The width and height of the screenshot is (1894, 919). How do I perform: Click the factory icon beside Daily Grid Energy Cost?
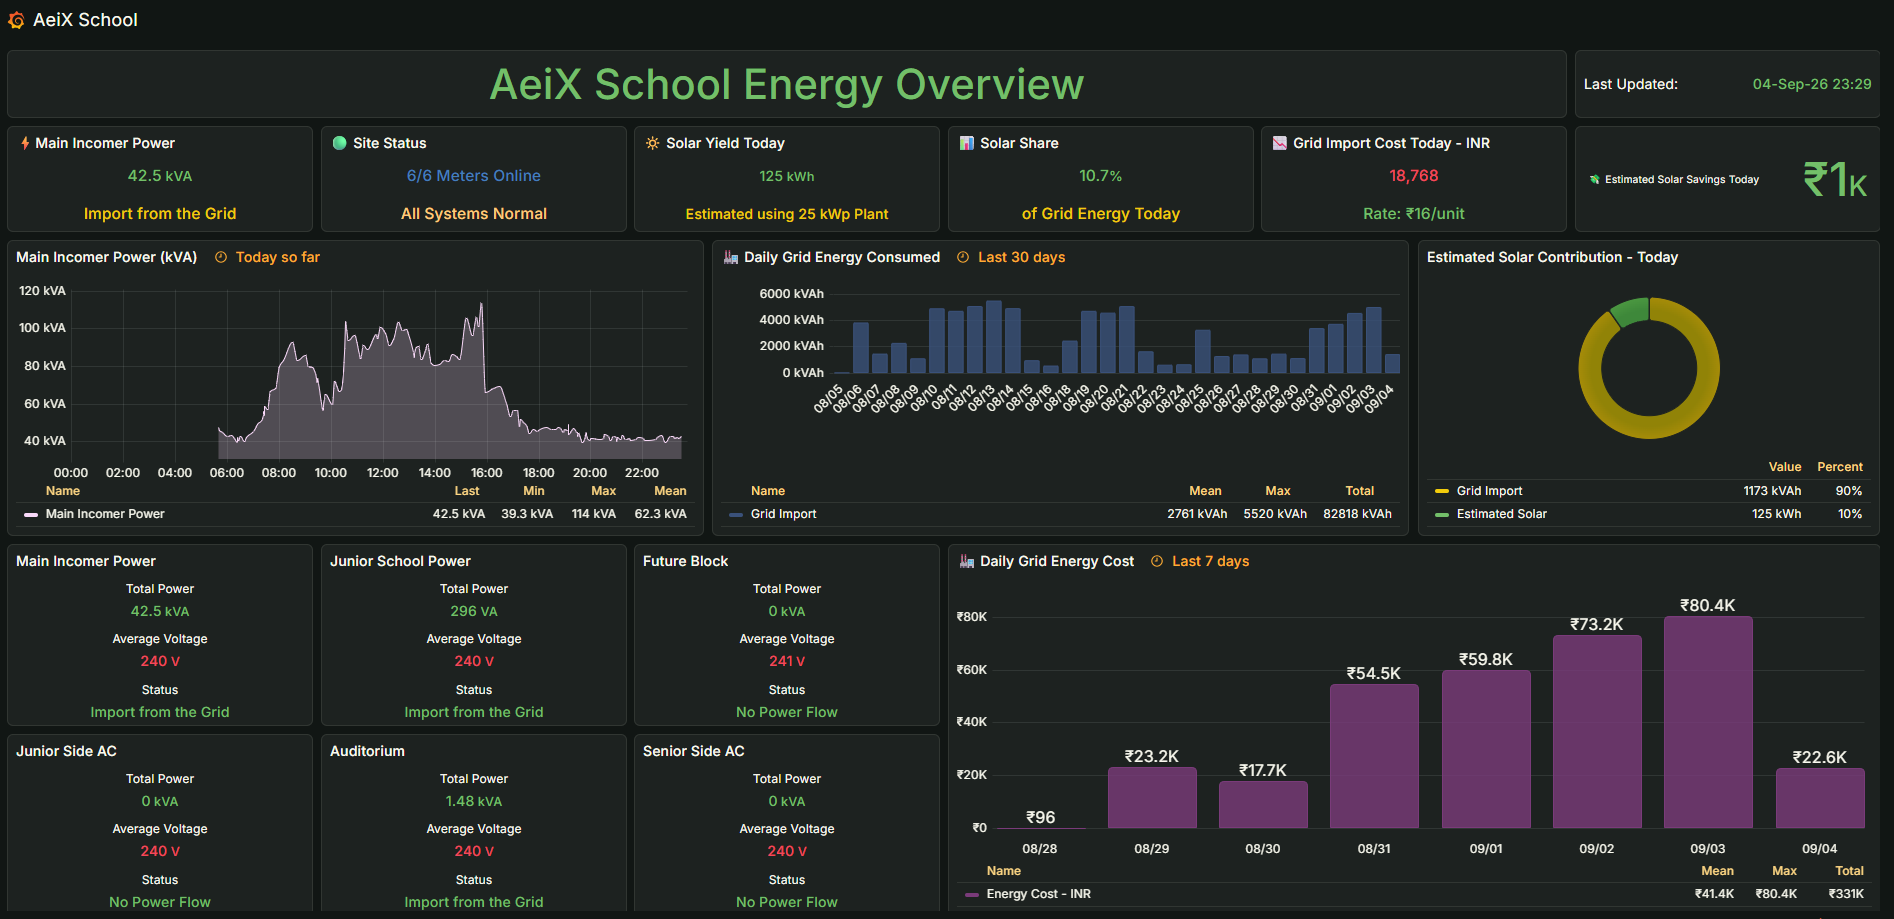(967, 561)
